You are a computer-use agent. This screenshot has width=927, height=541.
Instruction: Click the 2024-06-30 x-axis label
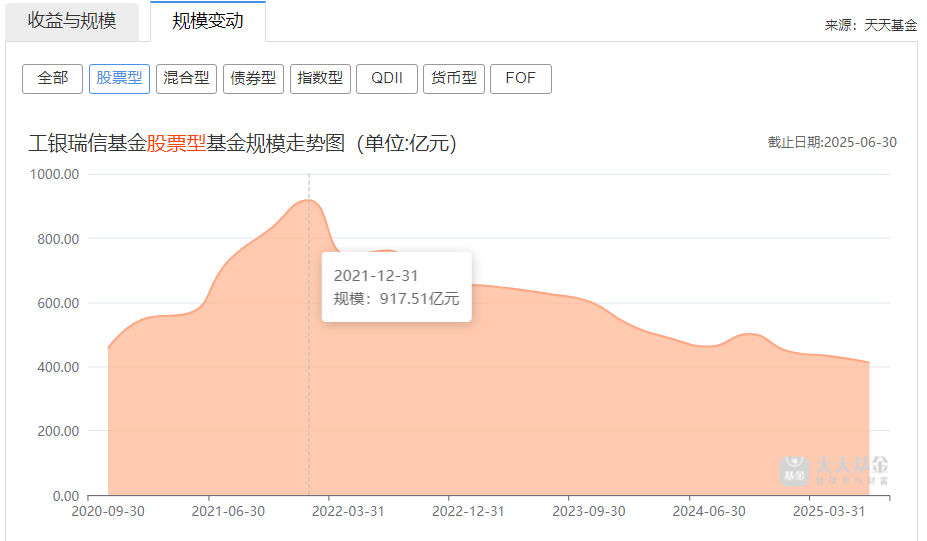click(x=709, y=511)
